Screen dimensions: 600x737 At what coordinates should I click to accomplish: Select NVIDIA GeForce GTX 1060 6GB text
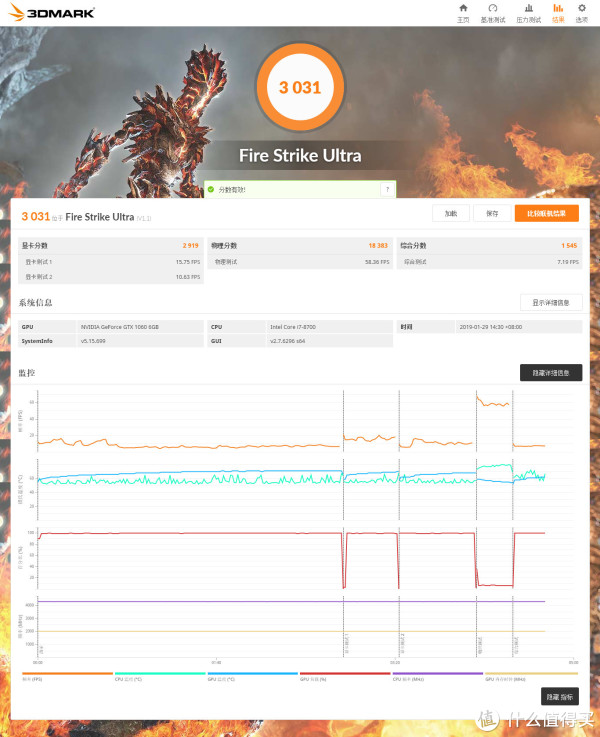pos(120,327)
